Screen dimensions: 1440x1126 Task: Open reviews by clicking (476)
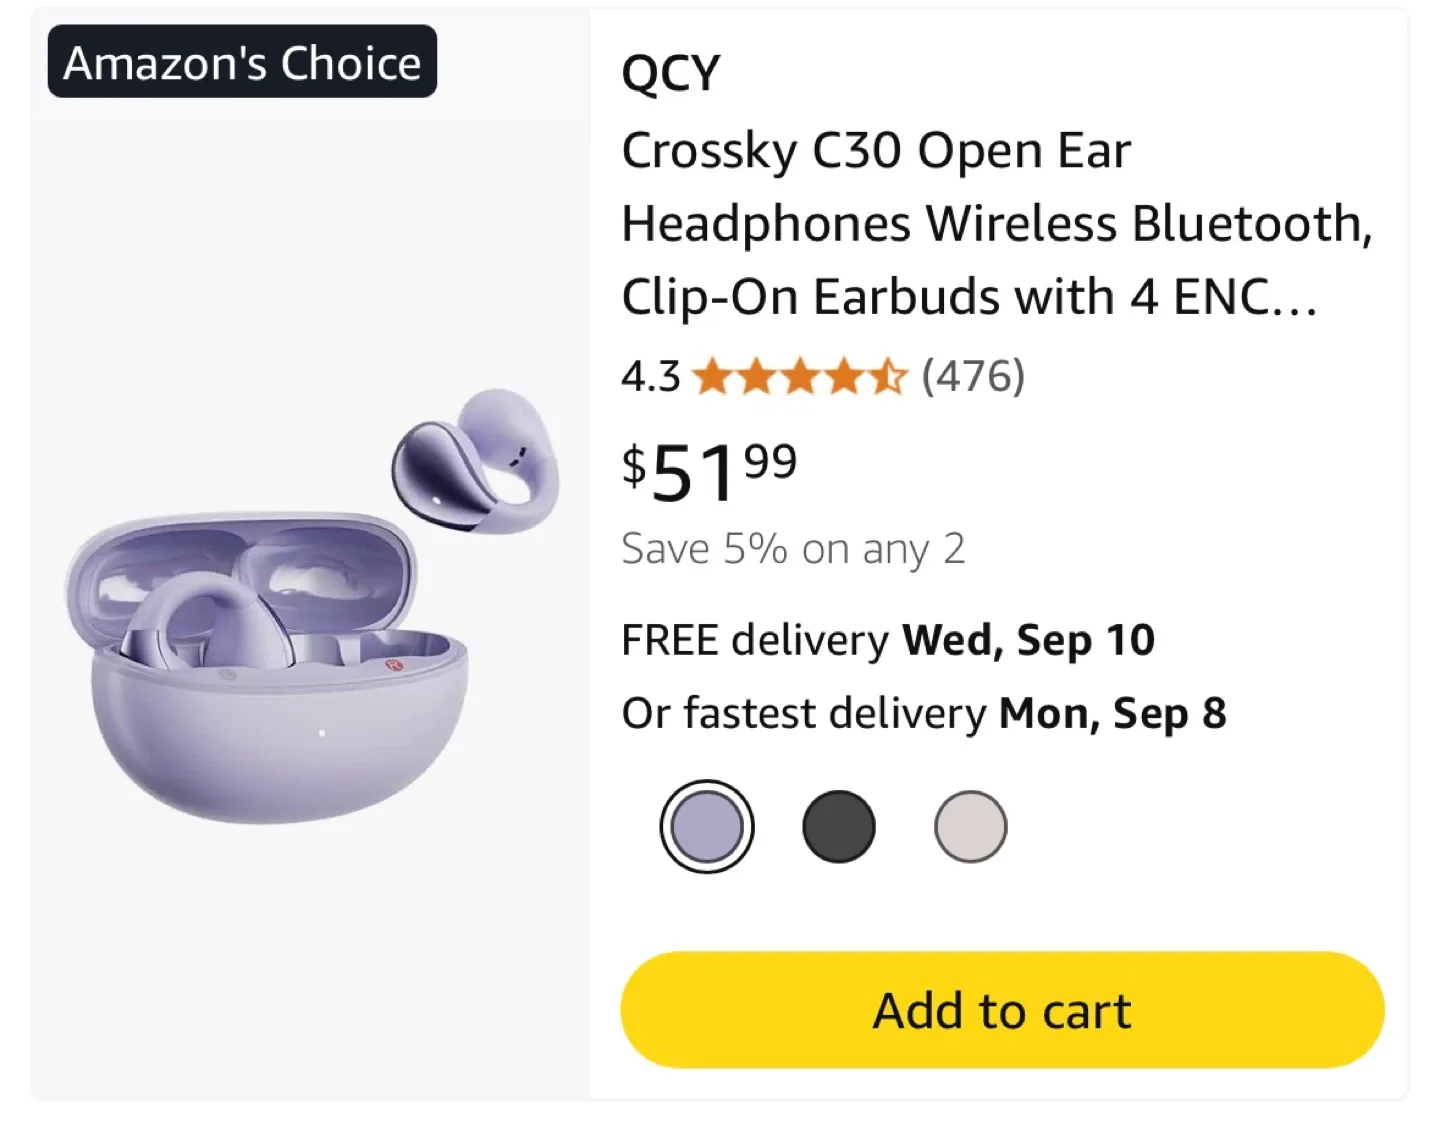[x=972, y=376]
